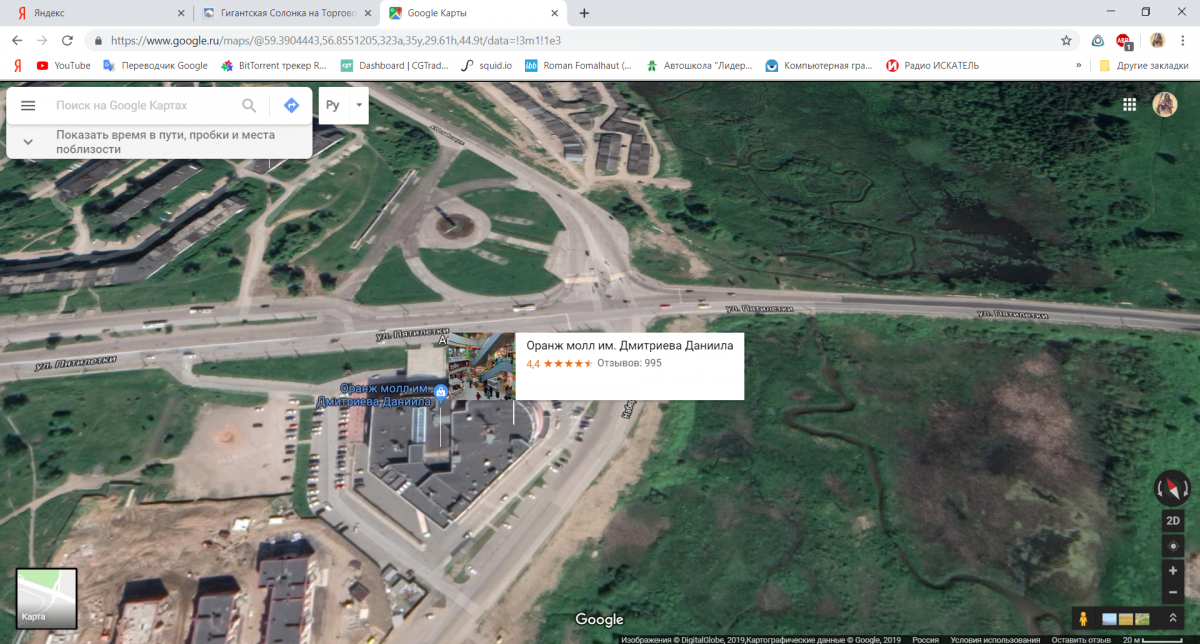Zoom in with the plus button
The width and height of the screenshot is (1200, 644).
click(x=1173, y=570)
